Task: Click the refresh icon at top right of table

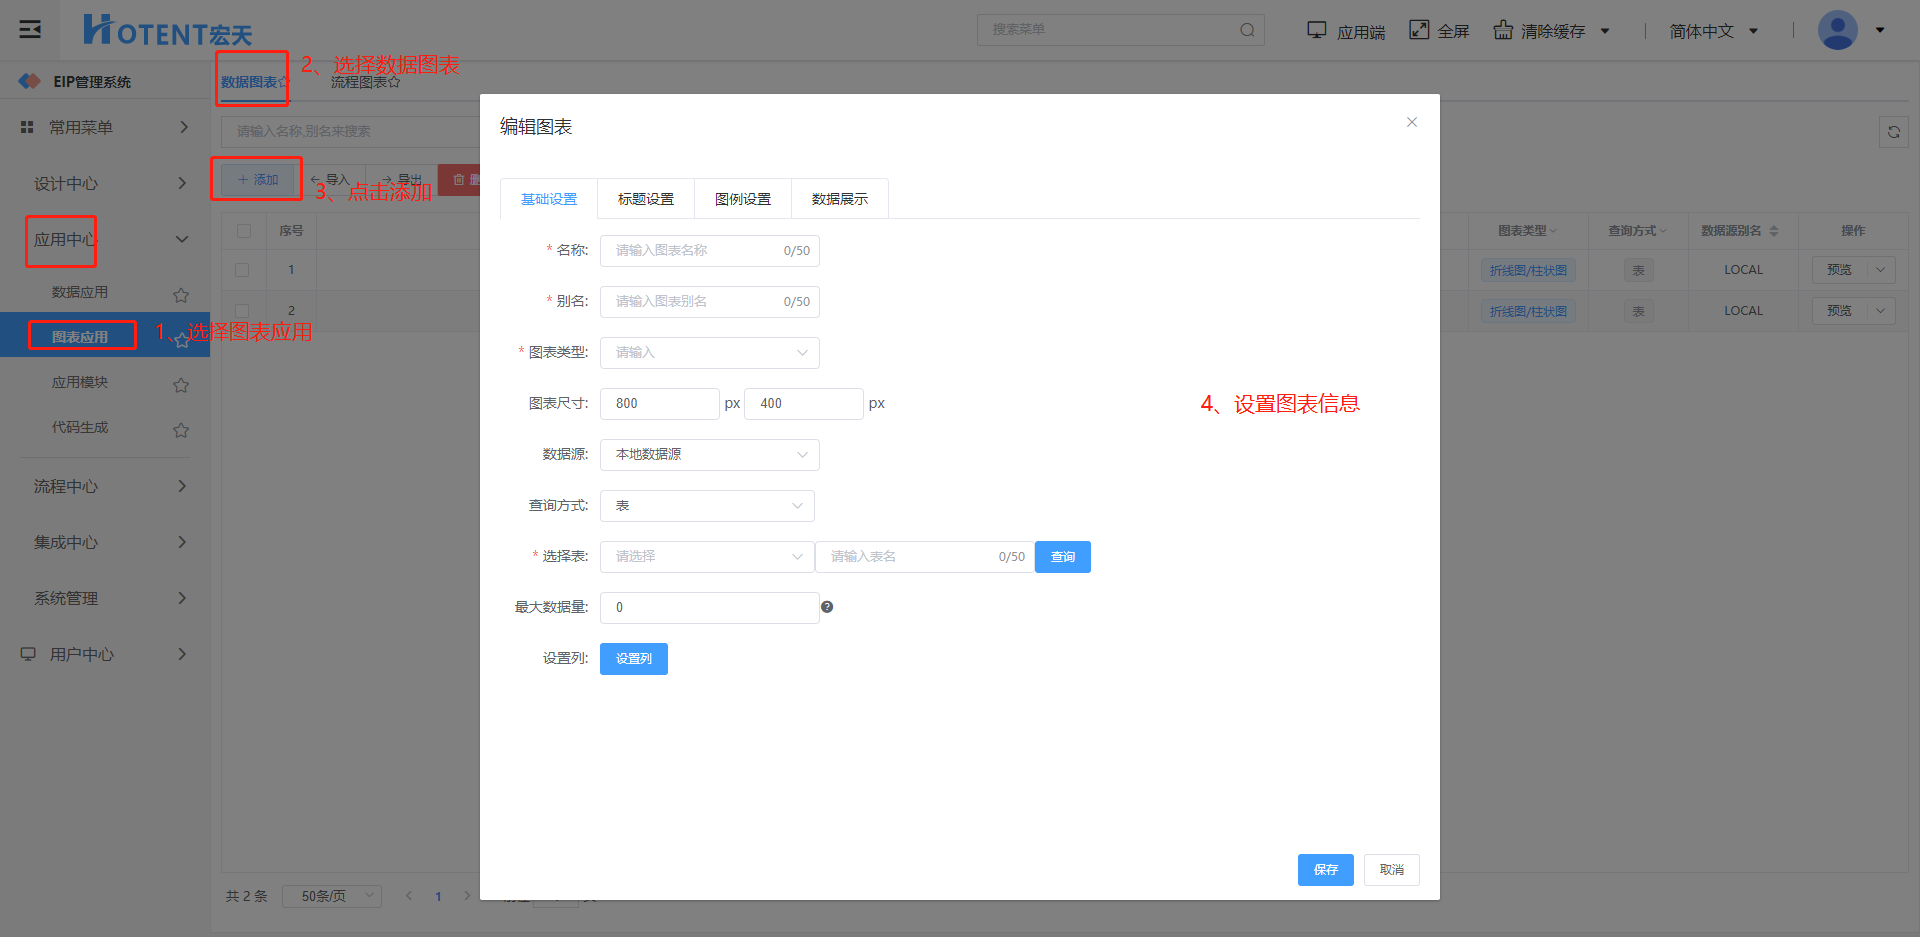Action: 1893,132
